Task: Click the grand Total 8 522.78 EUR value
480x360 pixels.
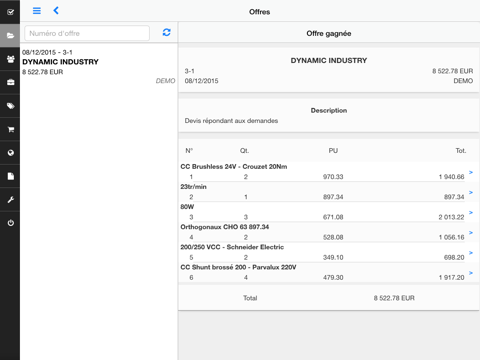Action: (x=394, y=298)
